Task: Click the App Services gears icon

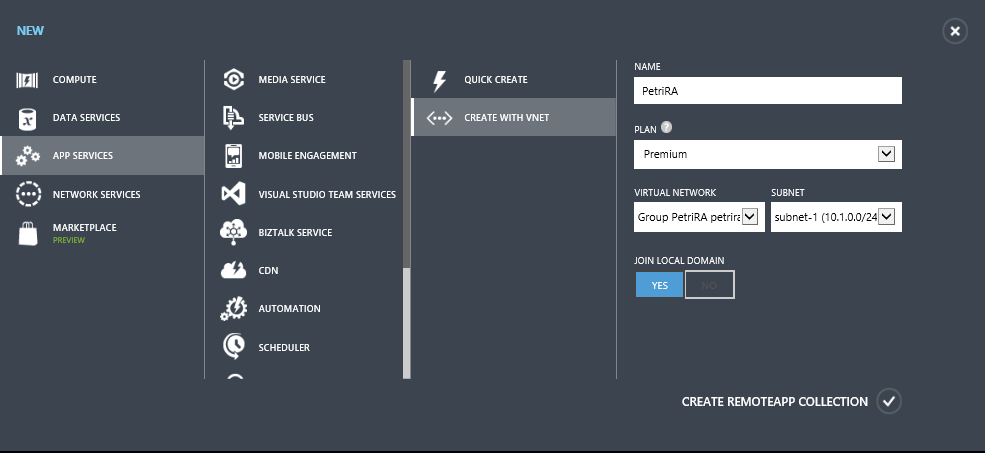Action: tap(28, 156)
